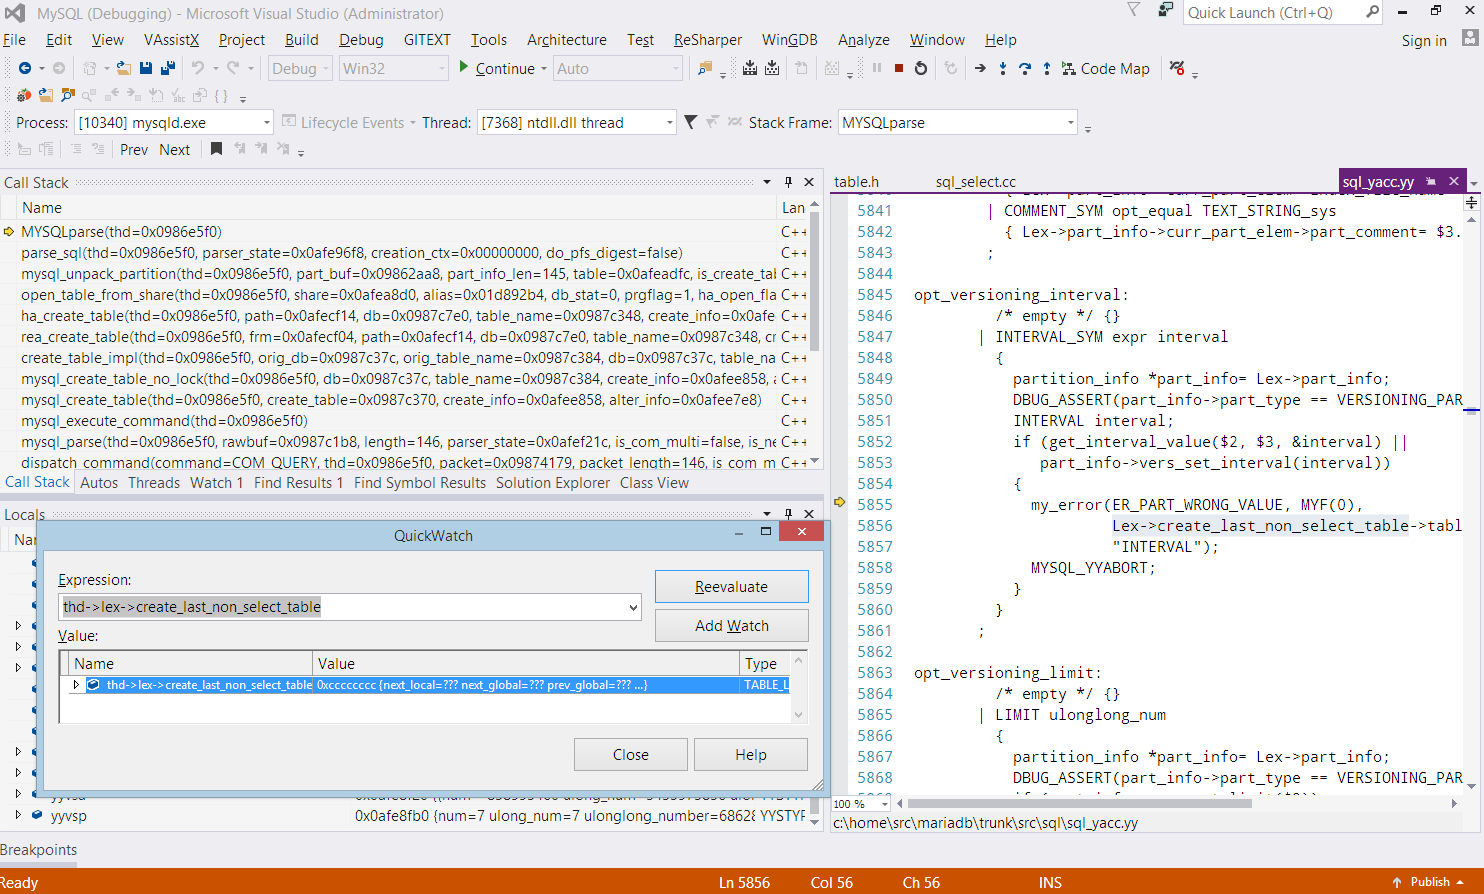Toggle pin on the Call Stack panel
Screen dimensions: 1484x894
788,182
